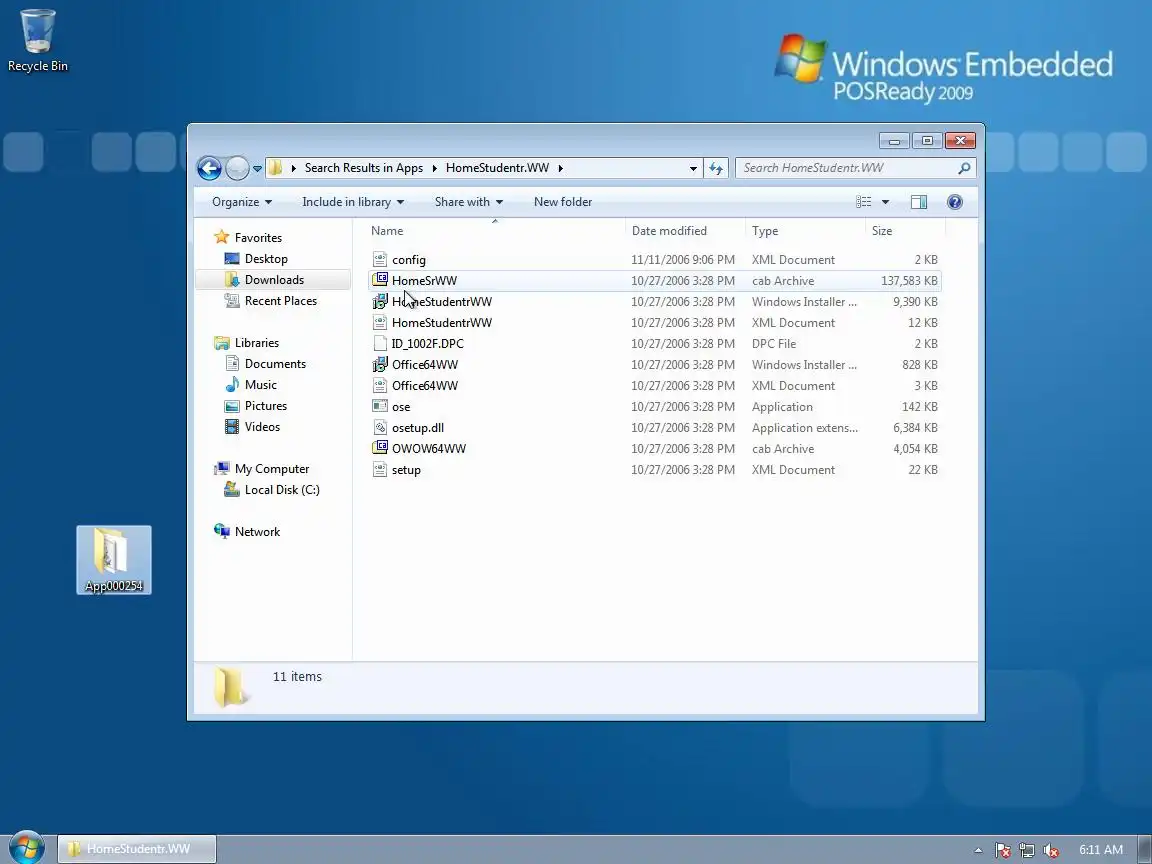This screenshot has height=864, width=1152.
Task: Select HomeSrWW cab archive icon
Action: coord(380,280)
